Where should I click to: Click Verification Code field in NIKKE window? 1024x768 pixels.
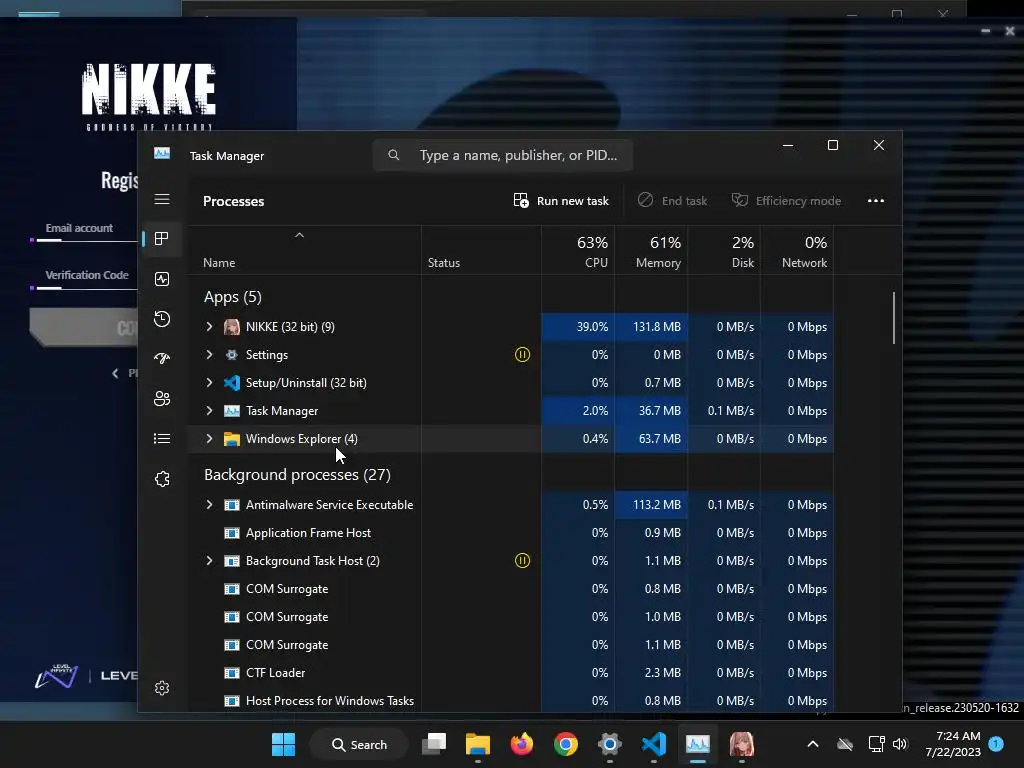[83, 278]
